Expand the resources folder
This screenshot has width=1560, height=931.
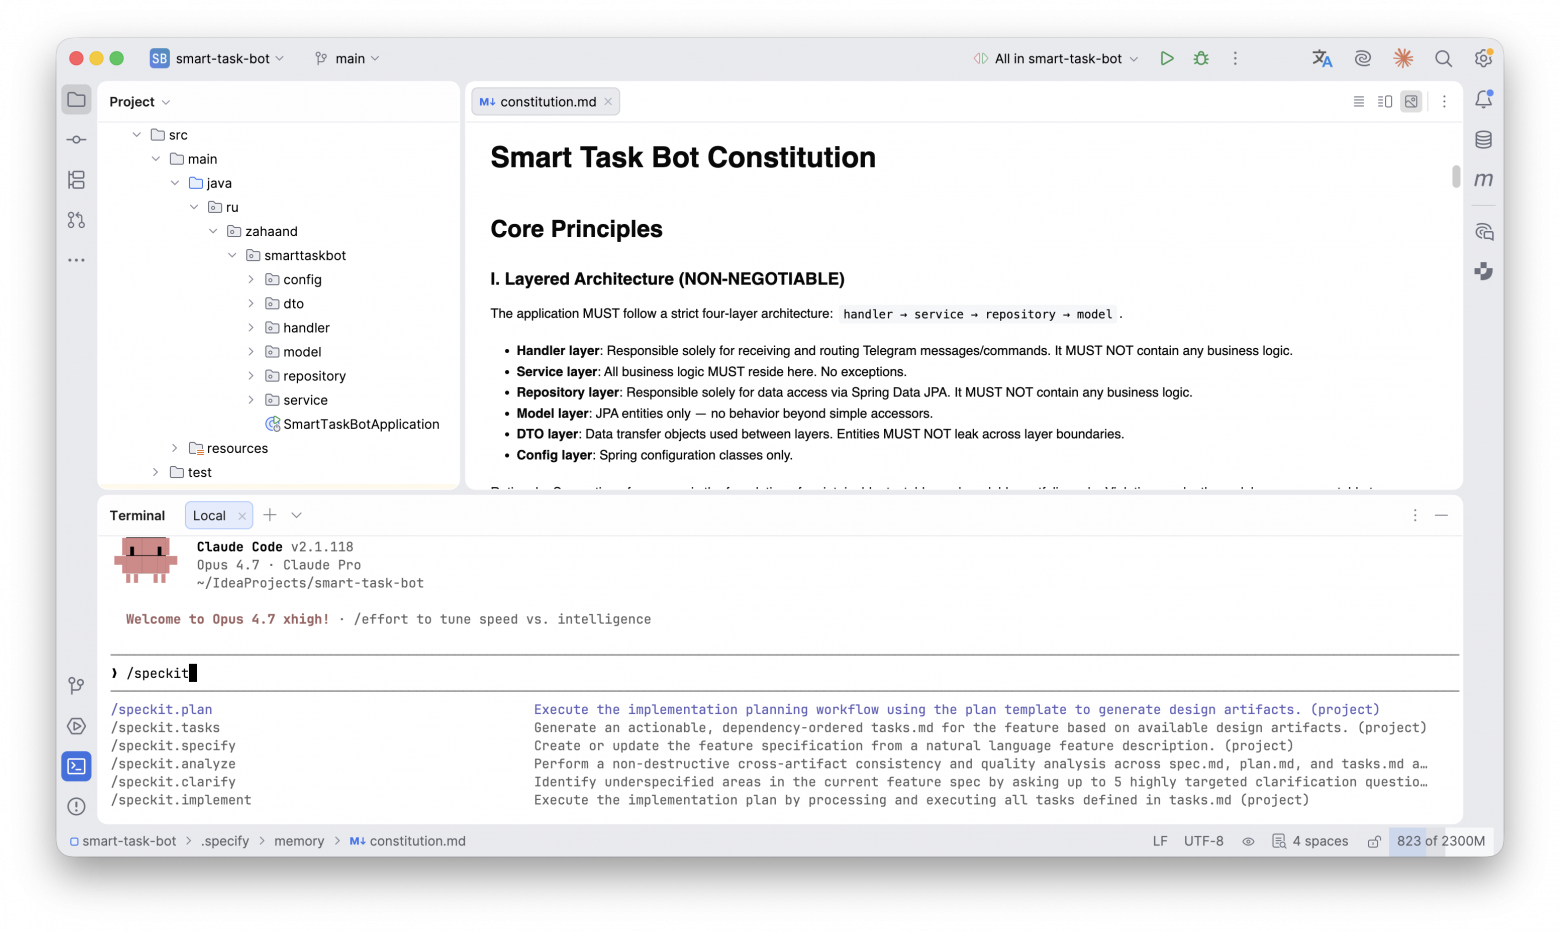pyautogui.click(x=175, y=447)
